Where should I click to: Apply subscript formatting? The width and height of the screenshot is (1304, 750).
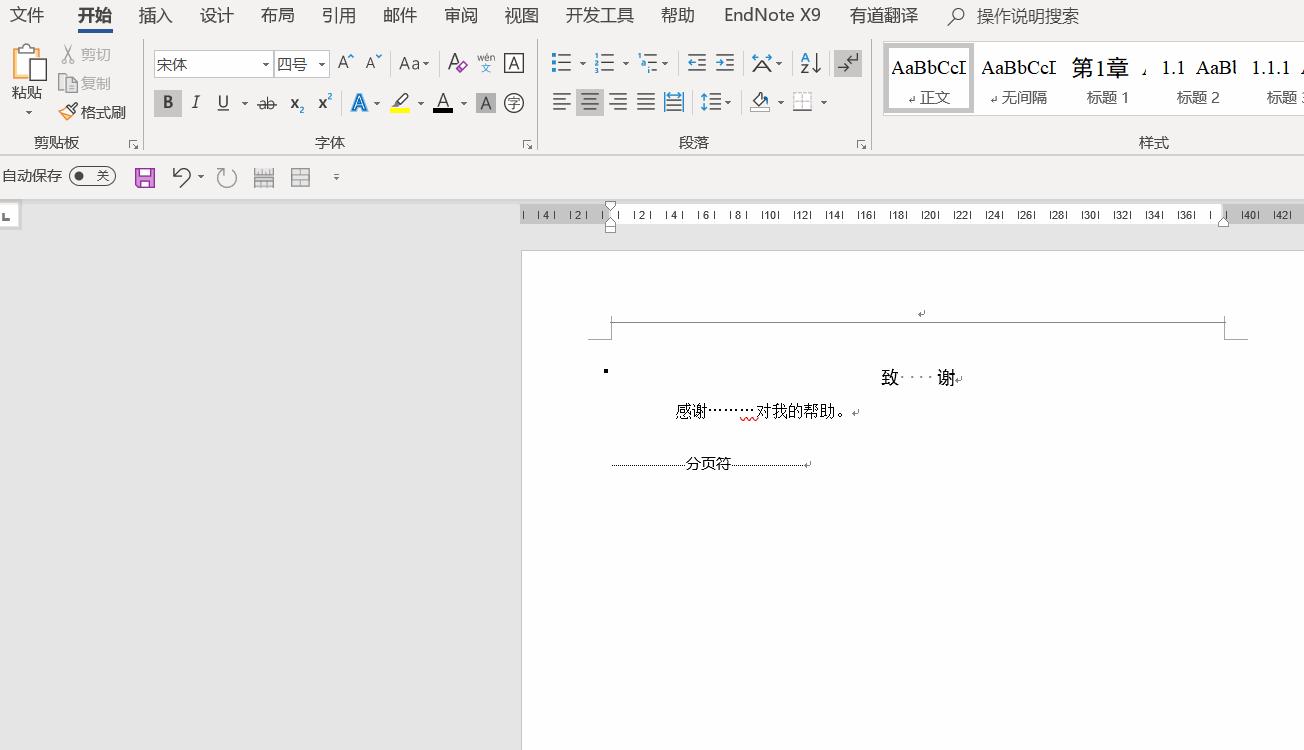tap(295, 102)
